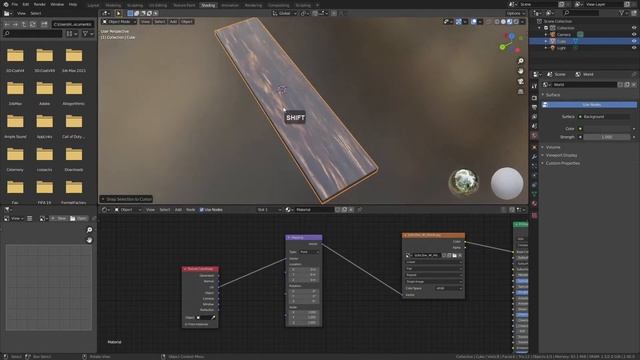Open viewport Options dropdown
Image resolution: width=640 pixels, height=360 pixels.
516,13
